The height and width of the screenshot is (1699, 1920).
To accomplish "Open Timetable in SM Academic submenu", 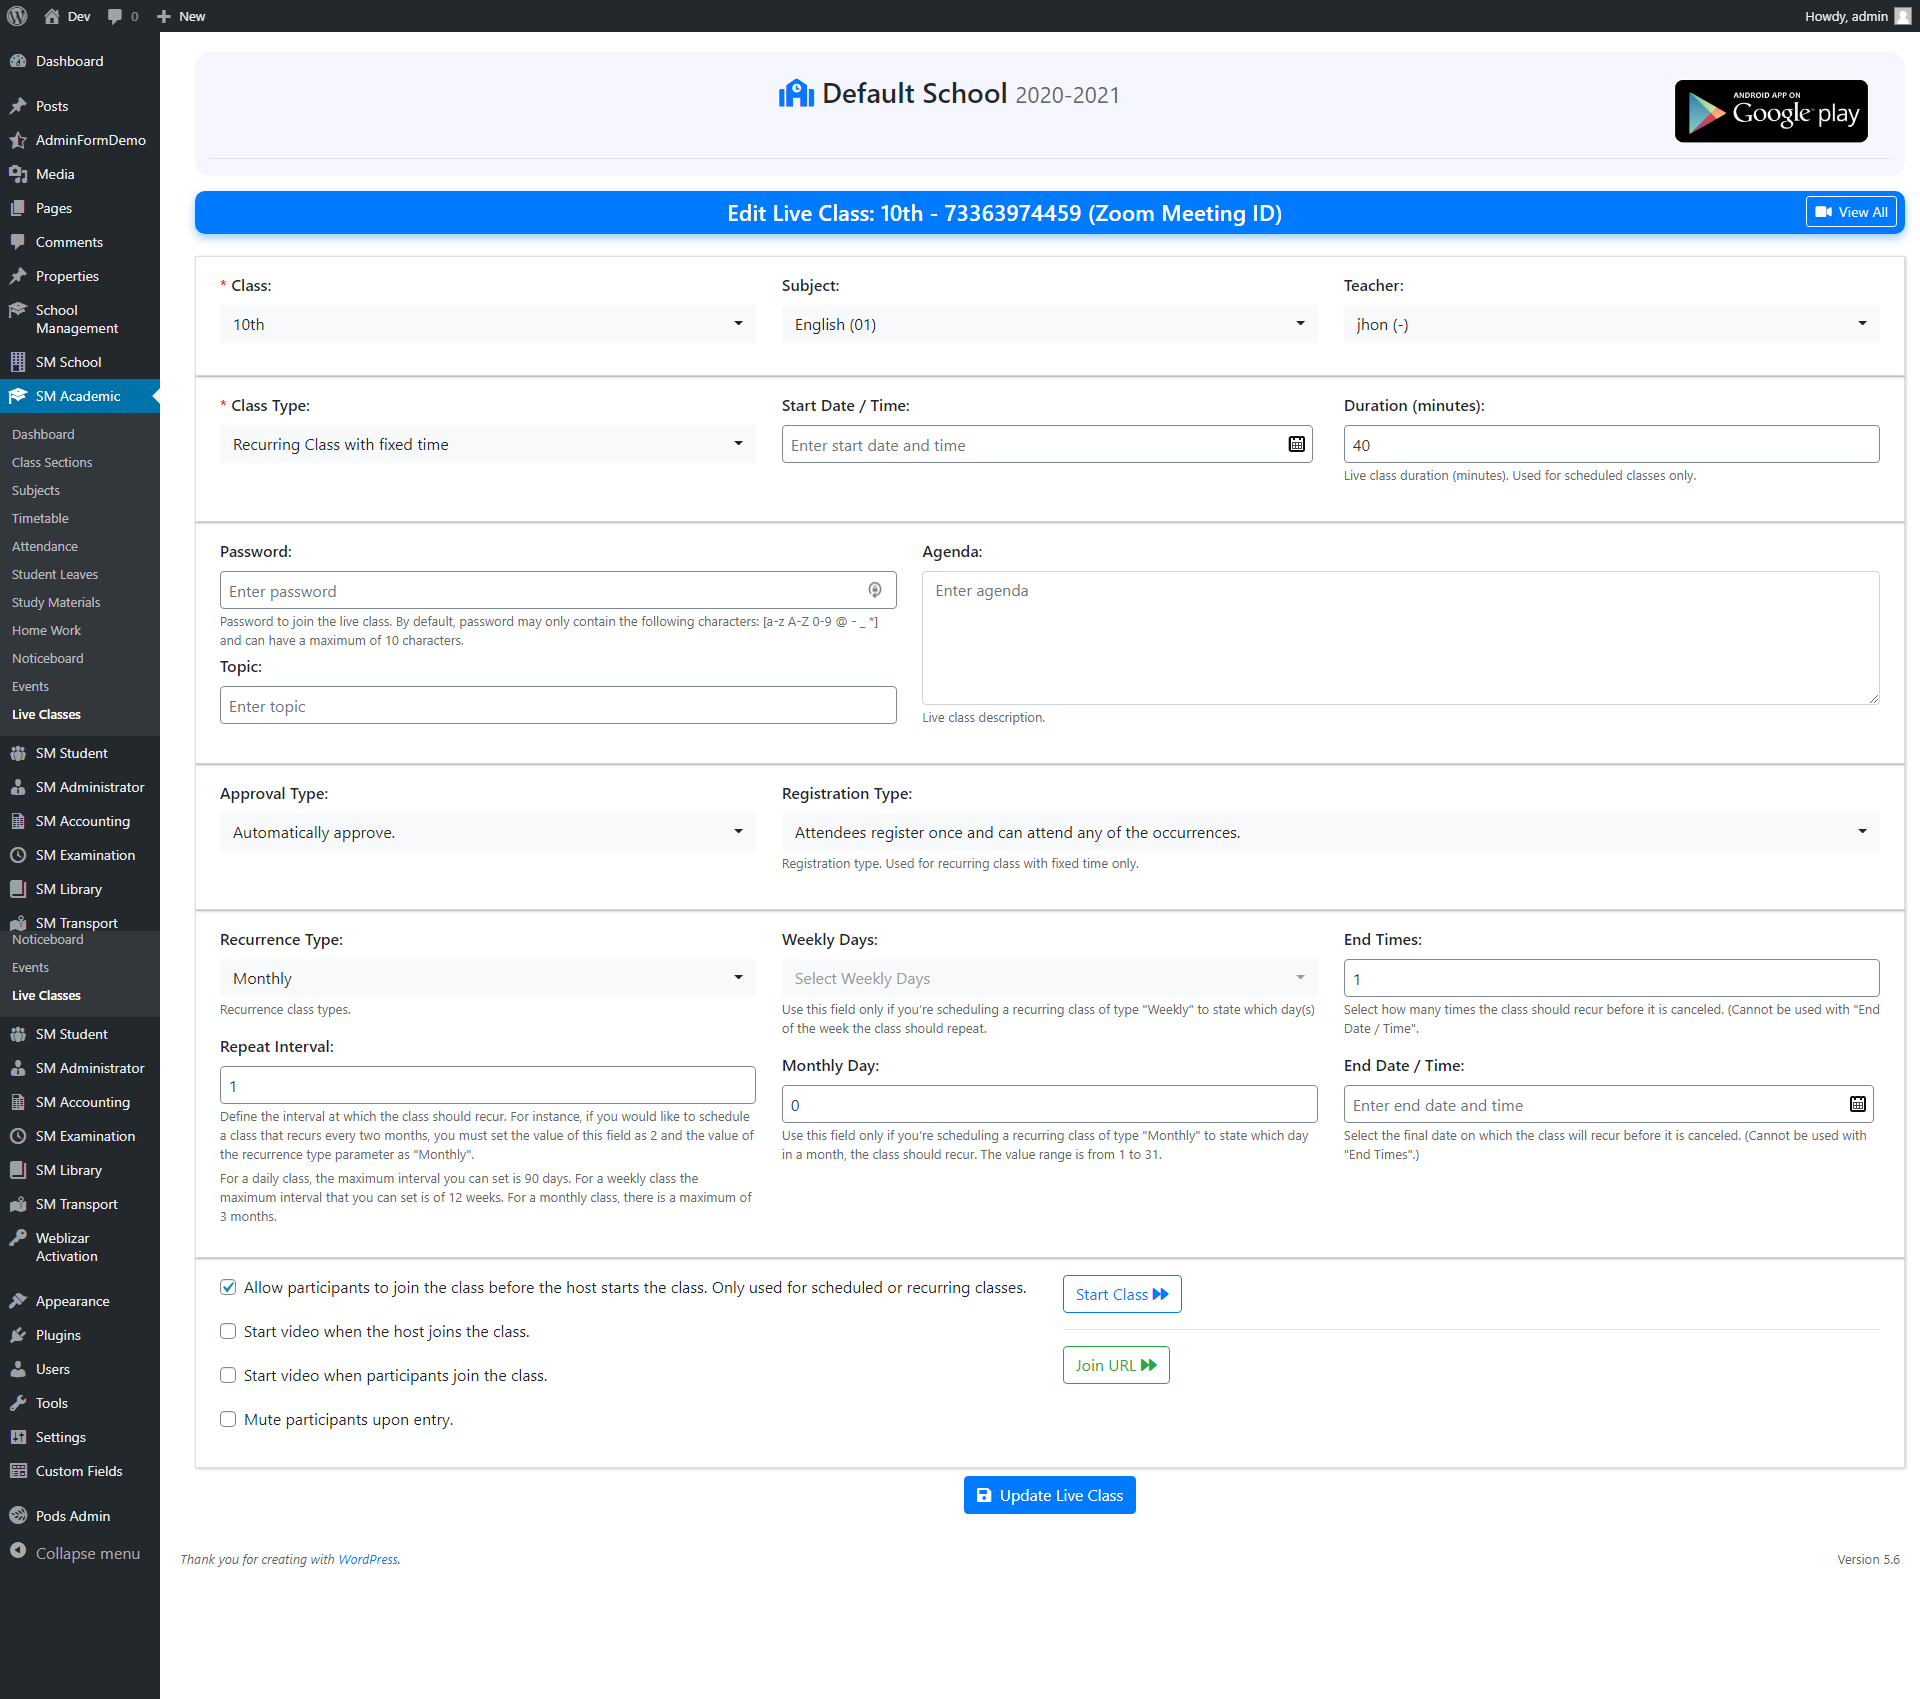I will [x=40, y=518].
